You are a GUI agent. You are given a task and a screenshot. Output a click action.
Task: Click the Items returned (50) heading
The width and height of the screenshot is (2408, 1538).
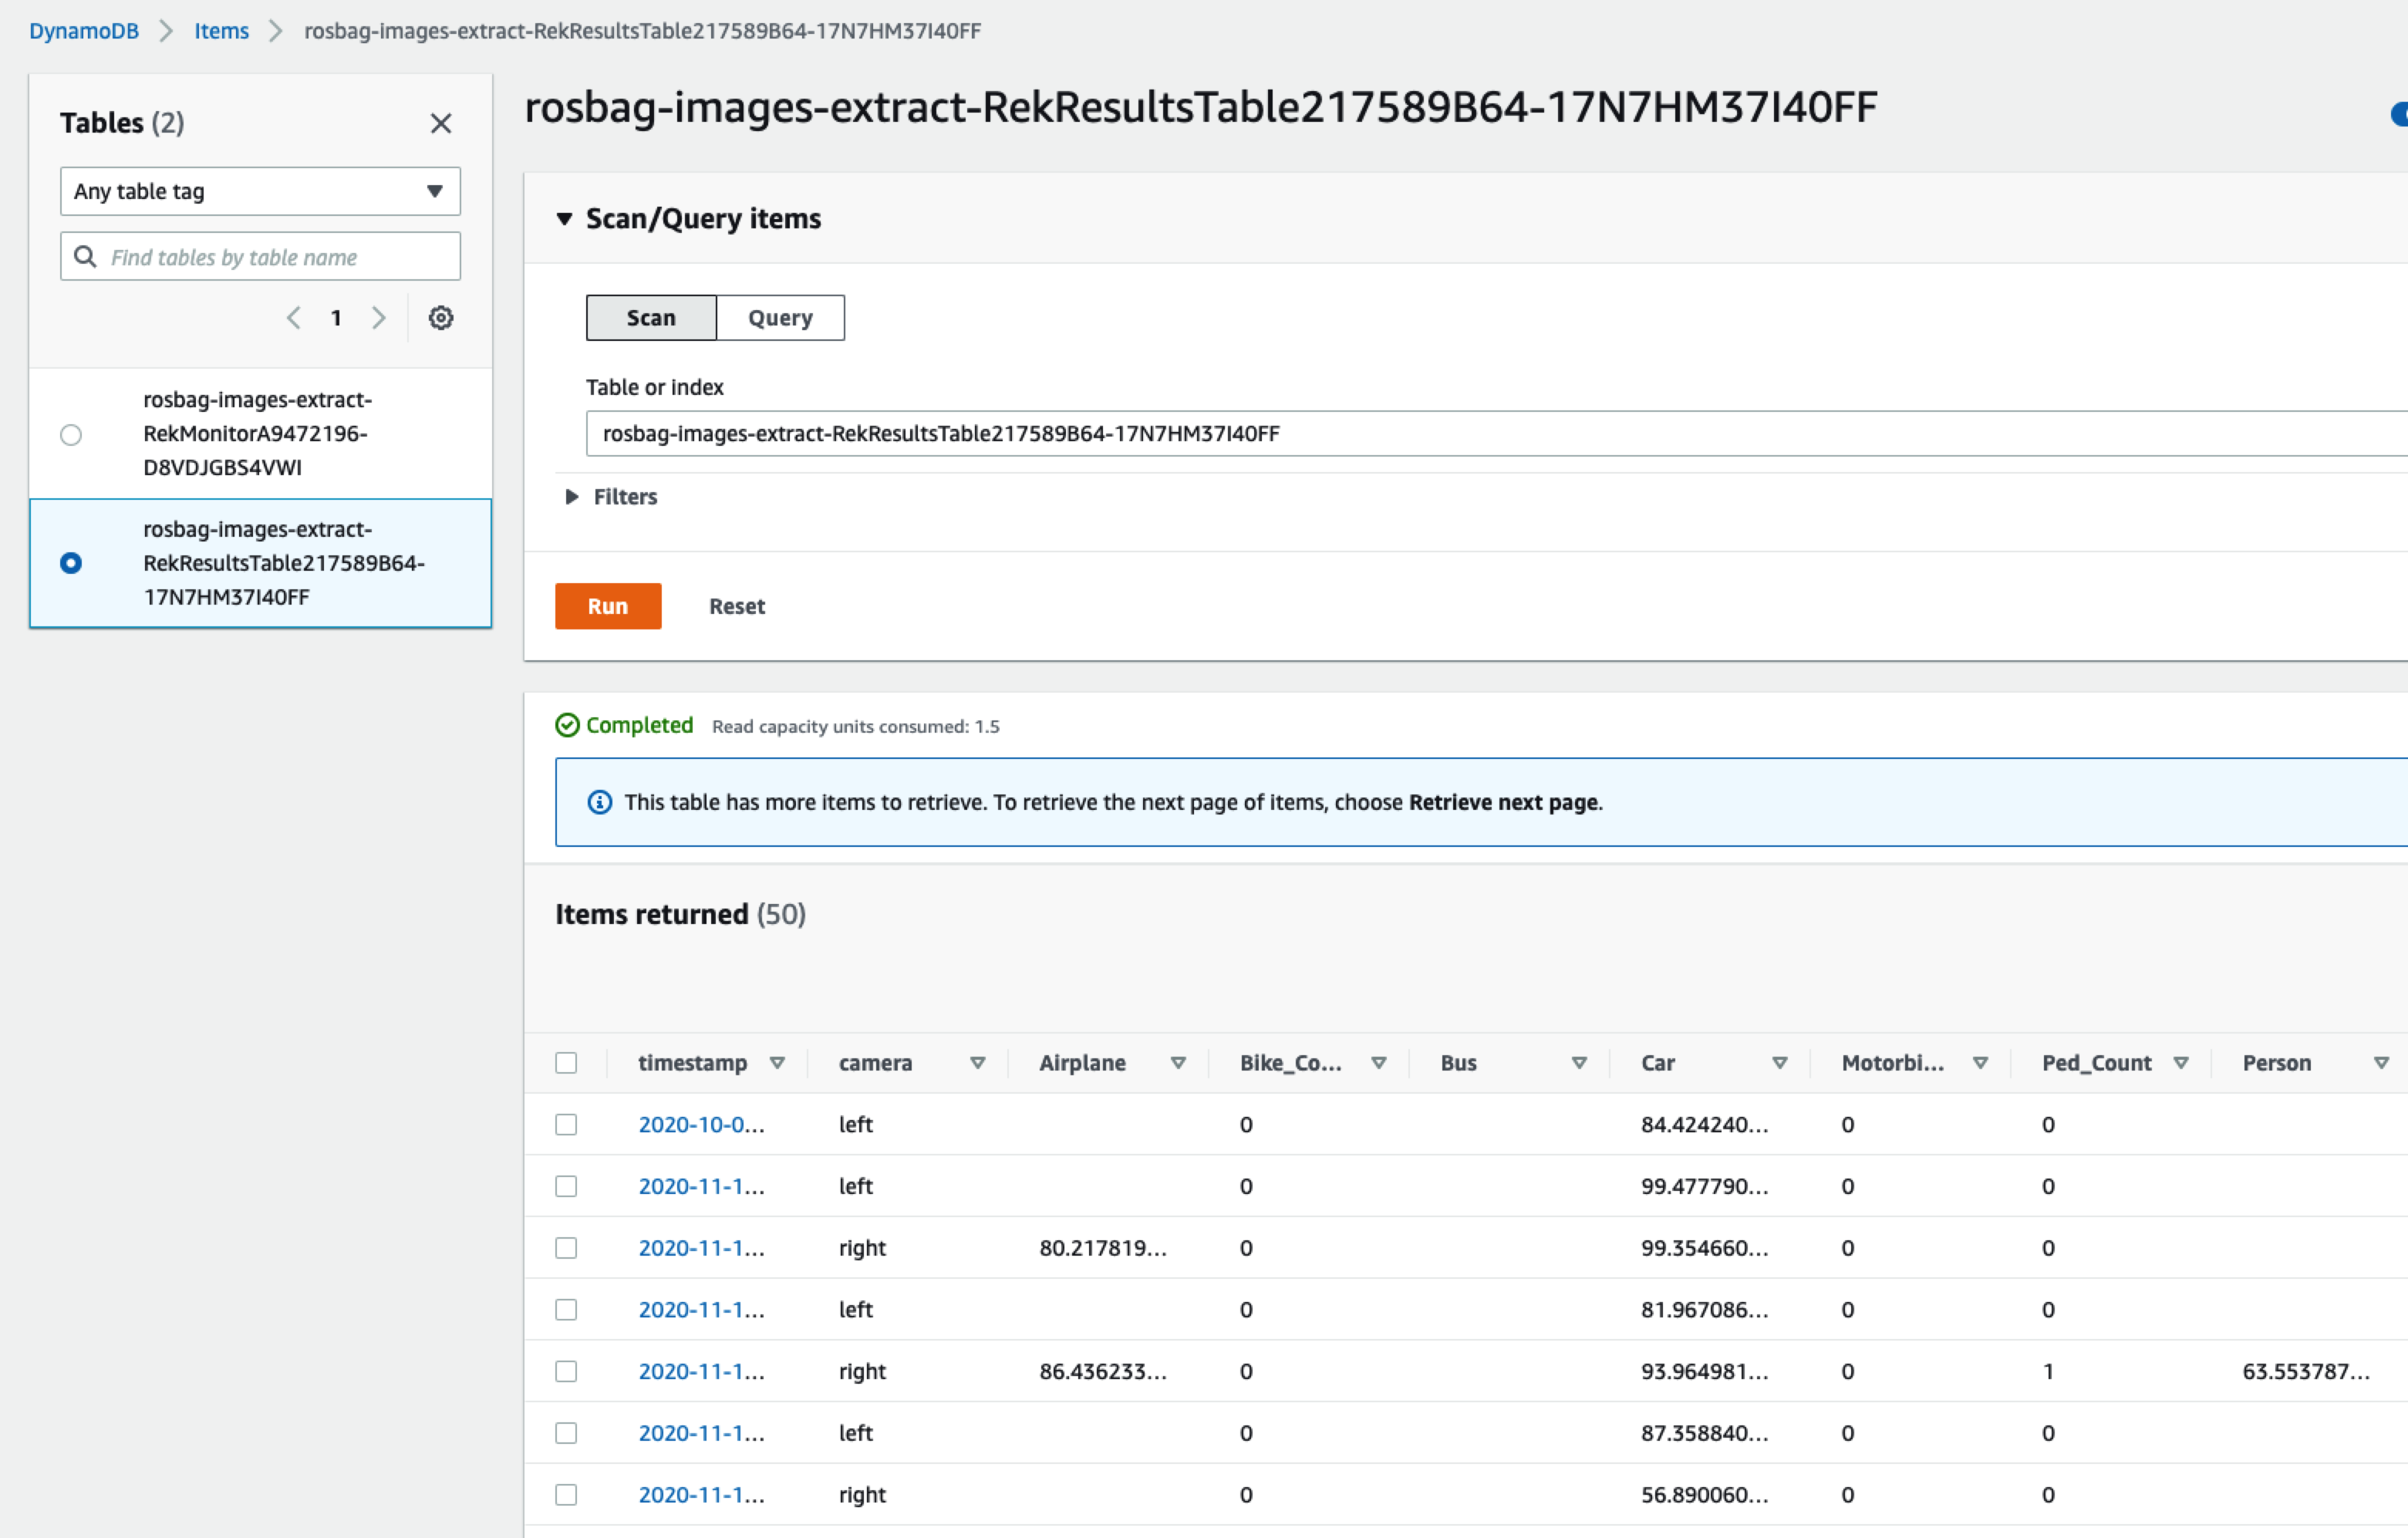click(x=680, y=915)
